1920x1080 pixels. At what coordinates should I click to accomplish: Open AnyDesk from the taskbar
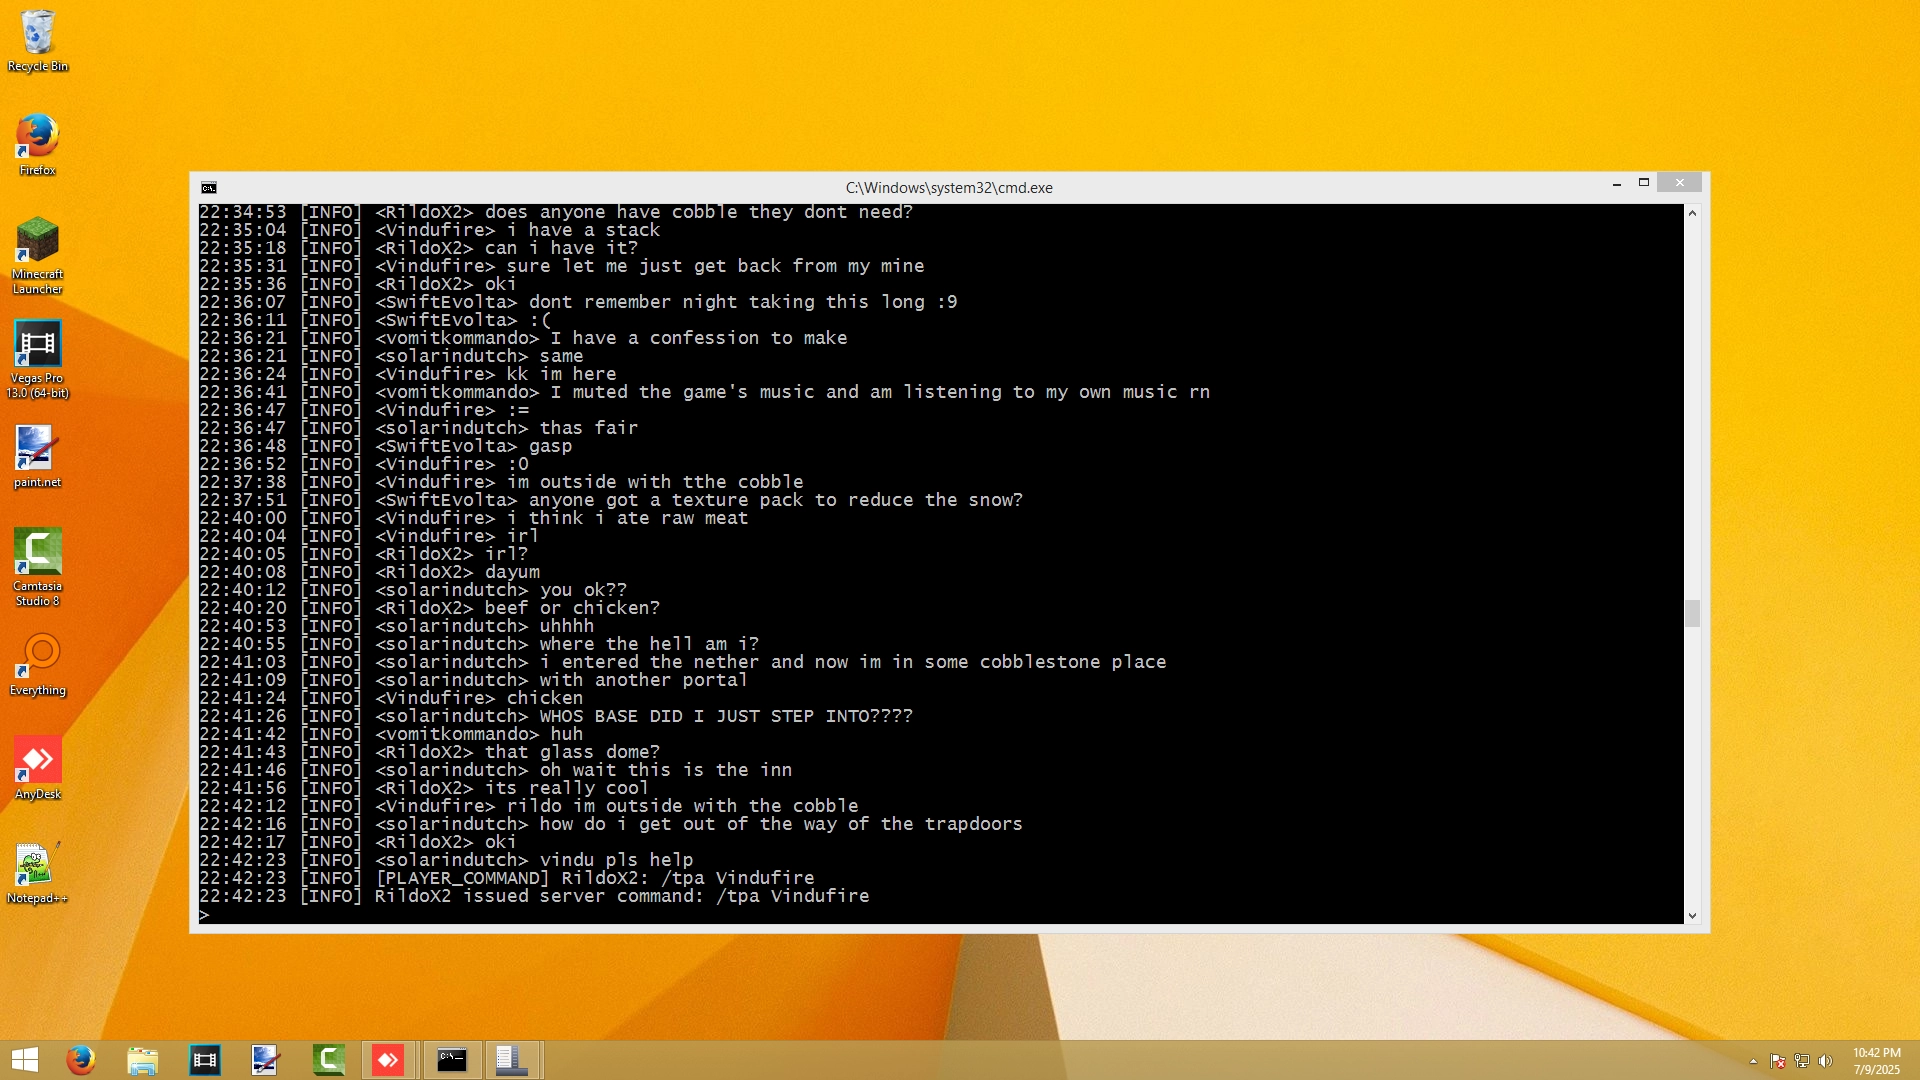pos(388,1060)
